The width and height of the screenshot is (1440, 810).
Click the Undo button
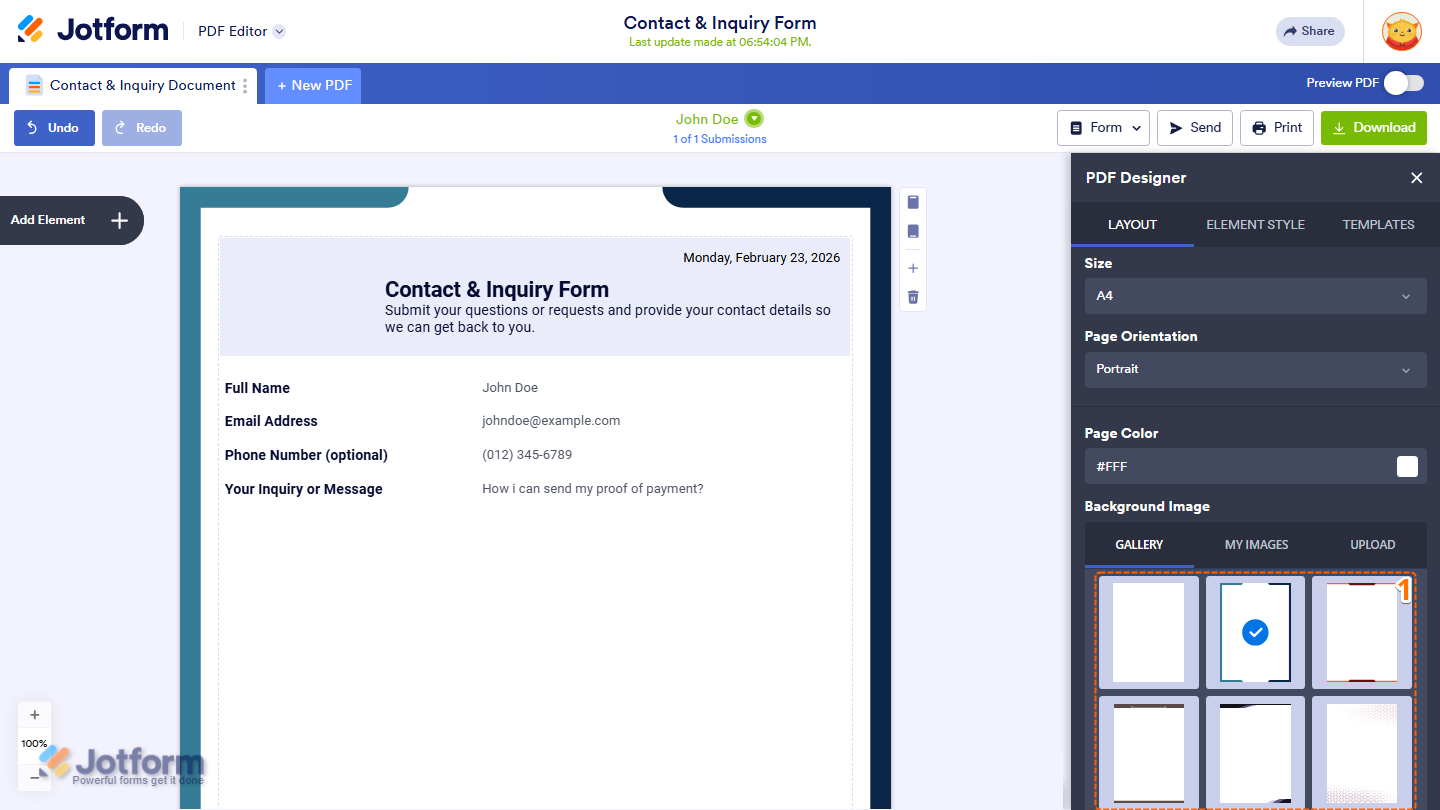pos(54,127)
